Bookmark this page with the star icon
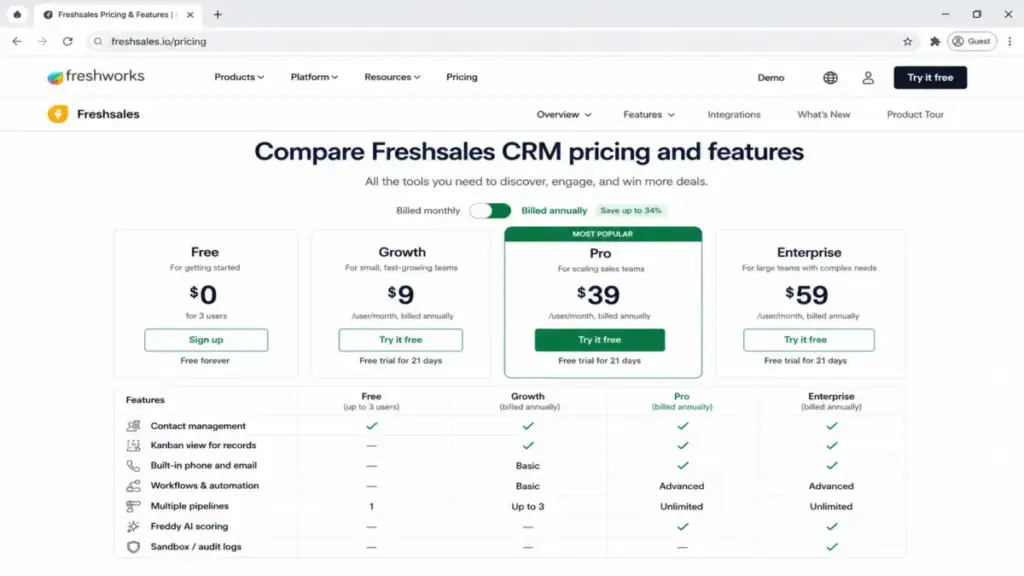Screen dimensions: 1024x576 pos(907,41)
